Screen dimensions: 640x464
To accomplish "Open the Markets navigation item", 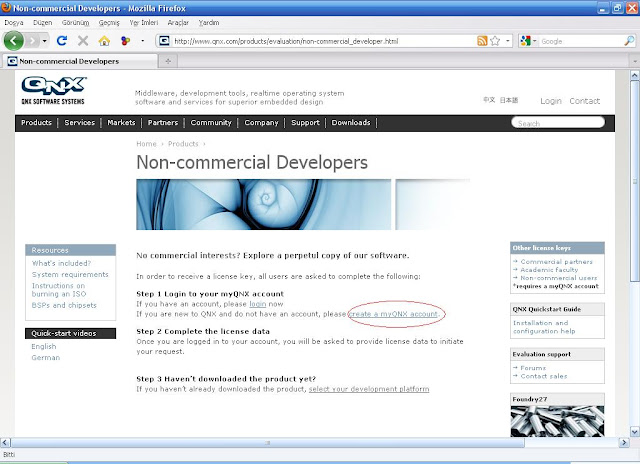I will point(121,122).
